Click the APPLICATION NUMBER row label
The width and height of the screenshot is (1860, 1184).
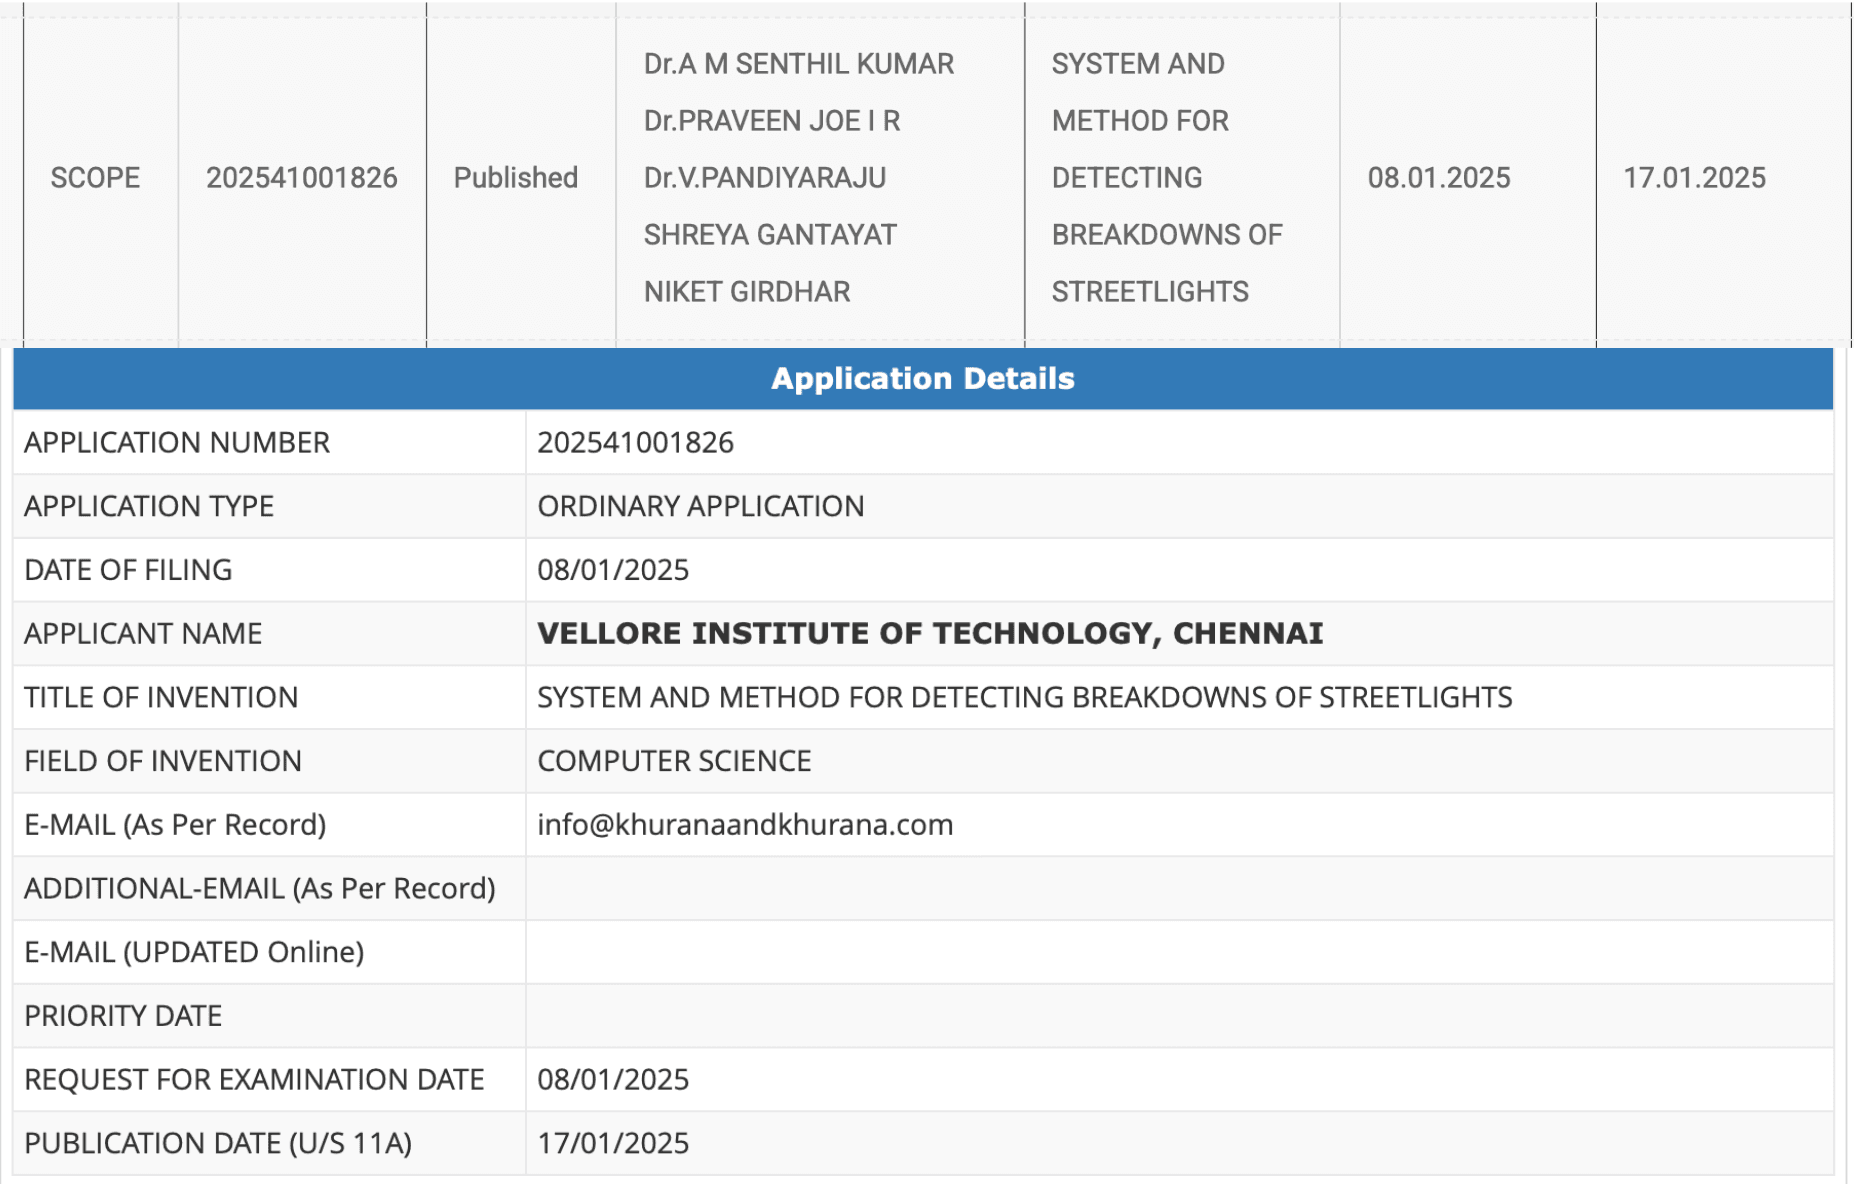pyautogui.click(x=177, y=443)
